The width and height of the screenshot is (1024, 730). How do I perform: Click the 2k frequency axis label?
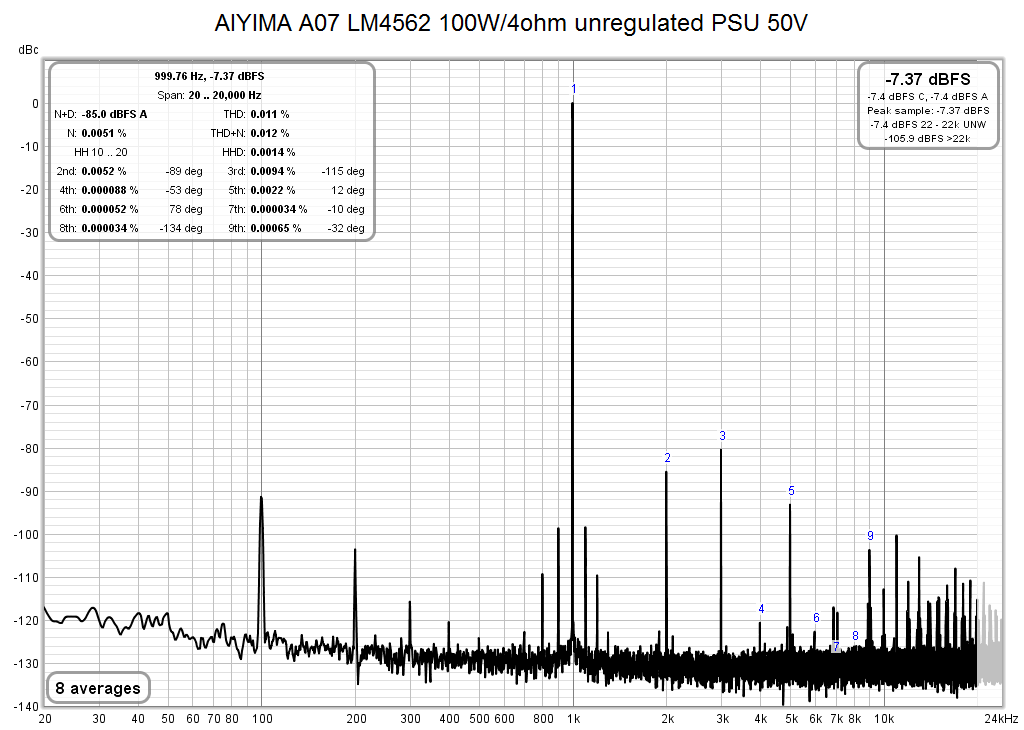pyautogui.click(x=667, y=719)
